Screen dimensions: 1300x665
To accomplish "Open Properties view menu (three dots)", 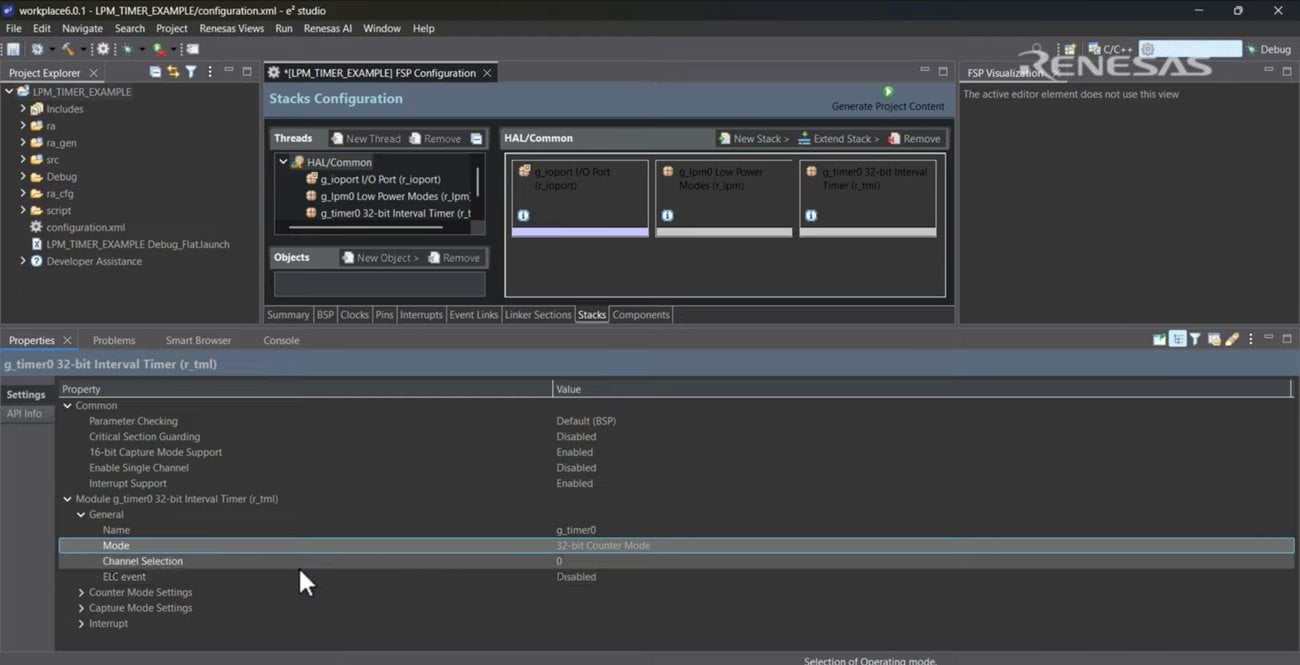I will click(1250, 340).
